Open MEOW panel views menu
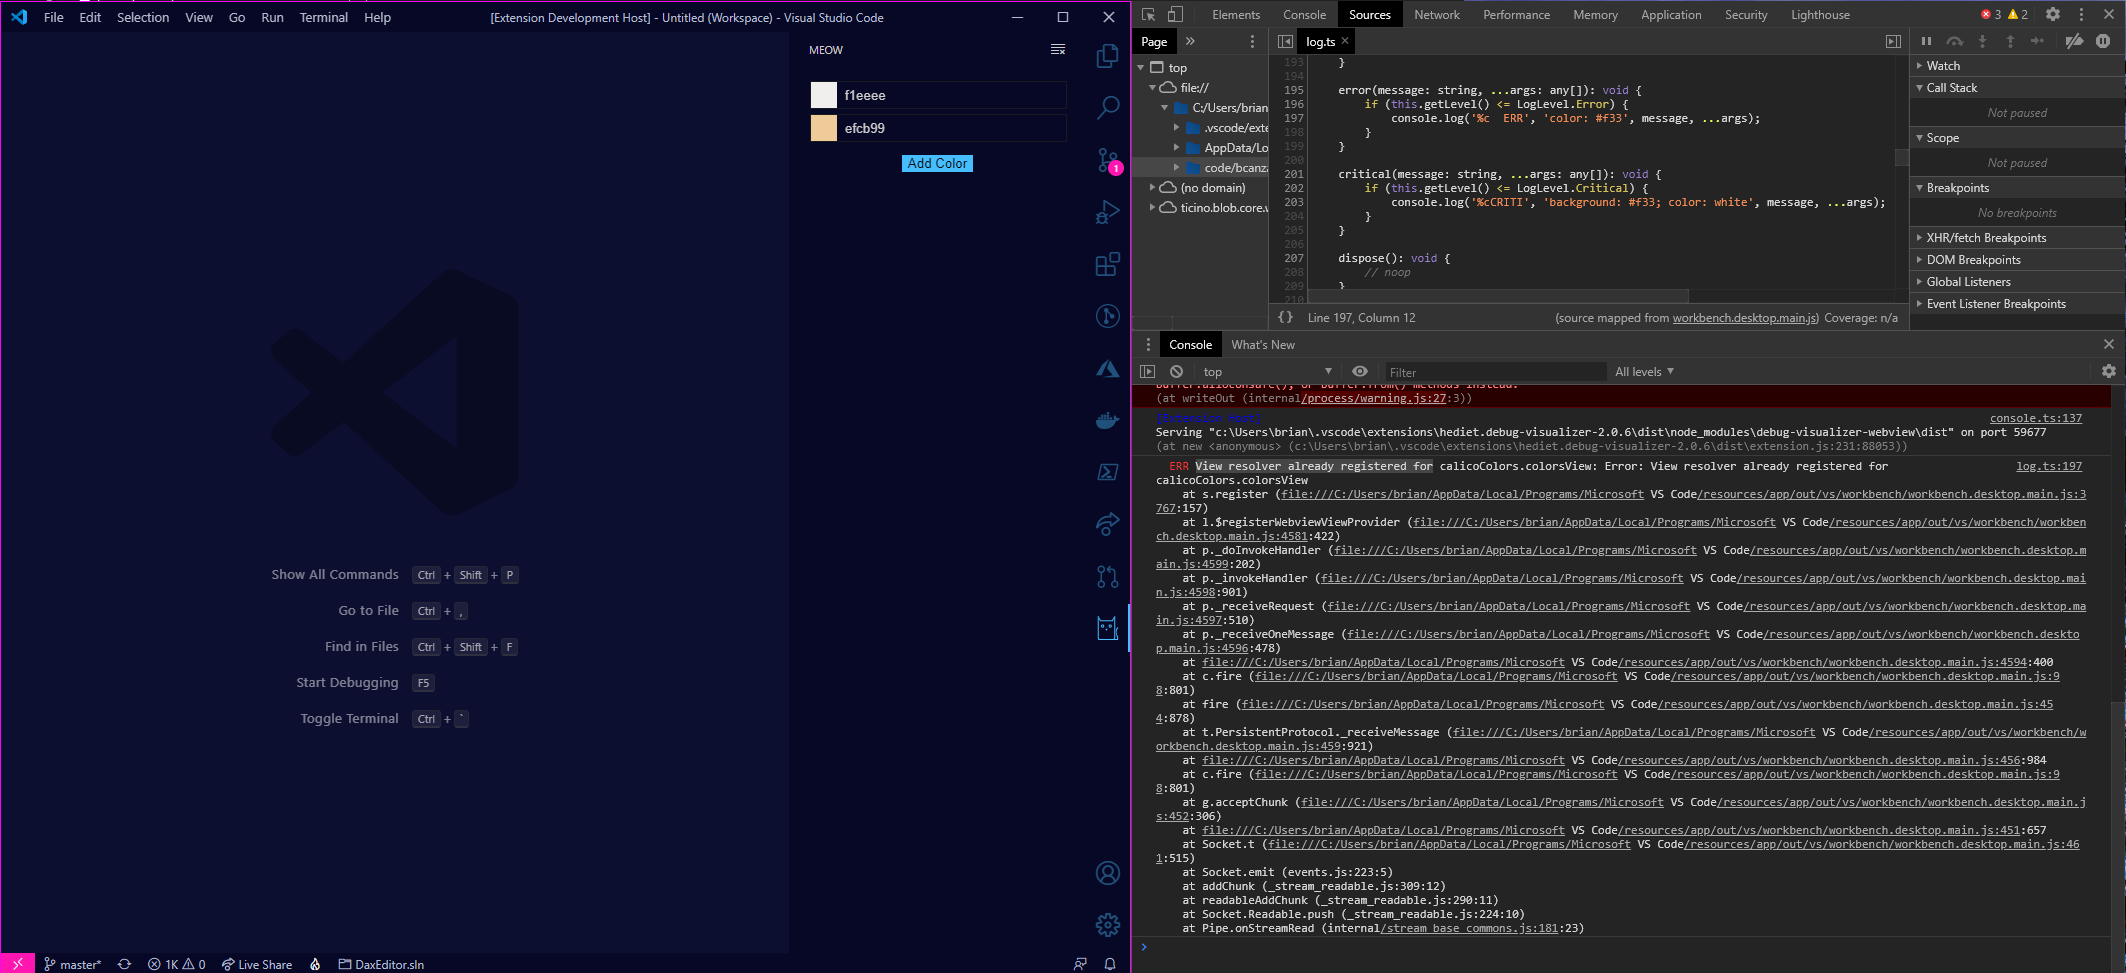This screenshot has width=2126, height=973. point(1058,50)
